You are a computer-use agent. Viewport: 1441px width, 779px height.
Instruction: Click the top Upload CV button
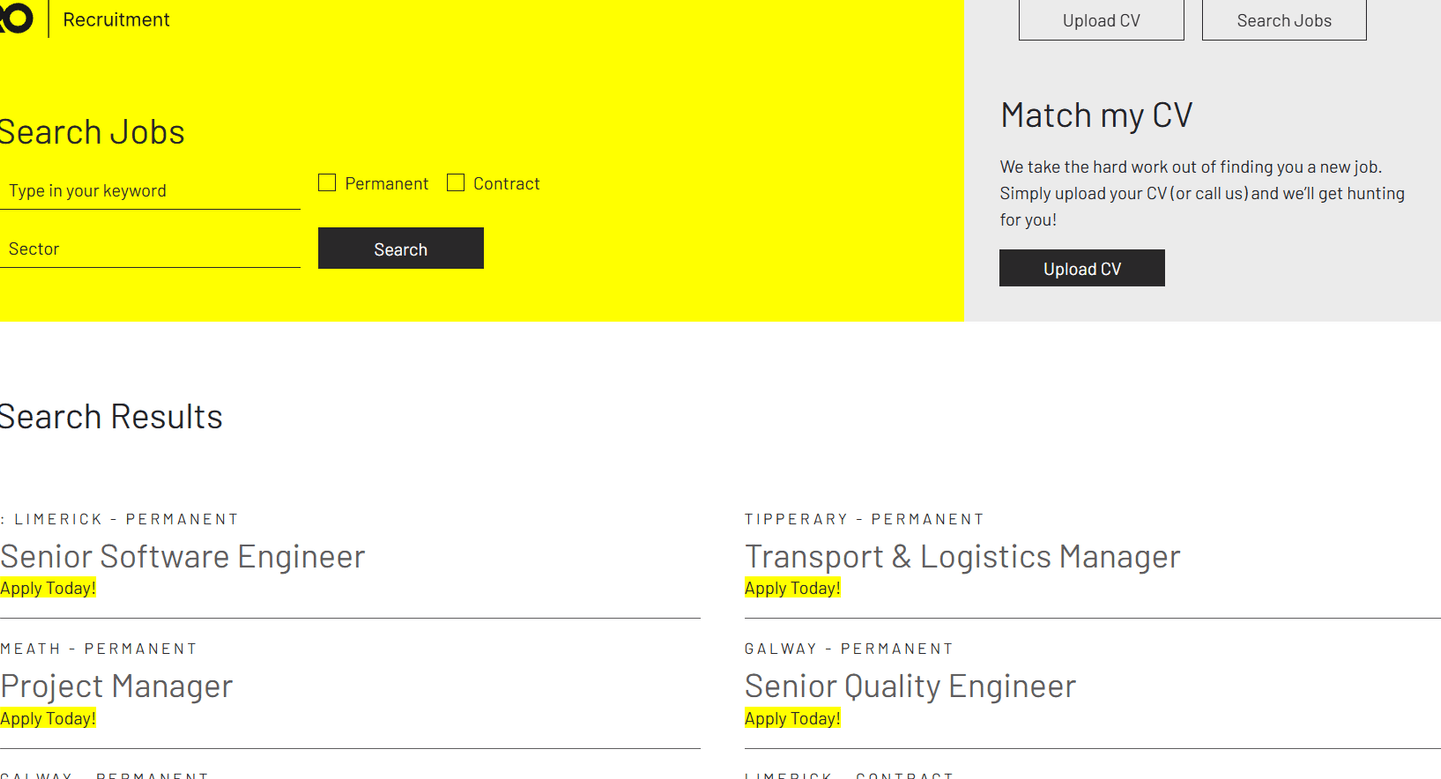tap(1101, 21)
